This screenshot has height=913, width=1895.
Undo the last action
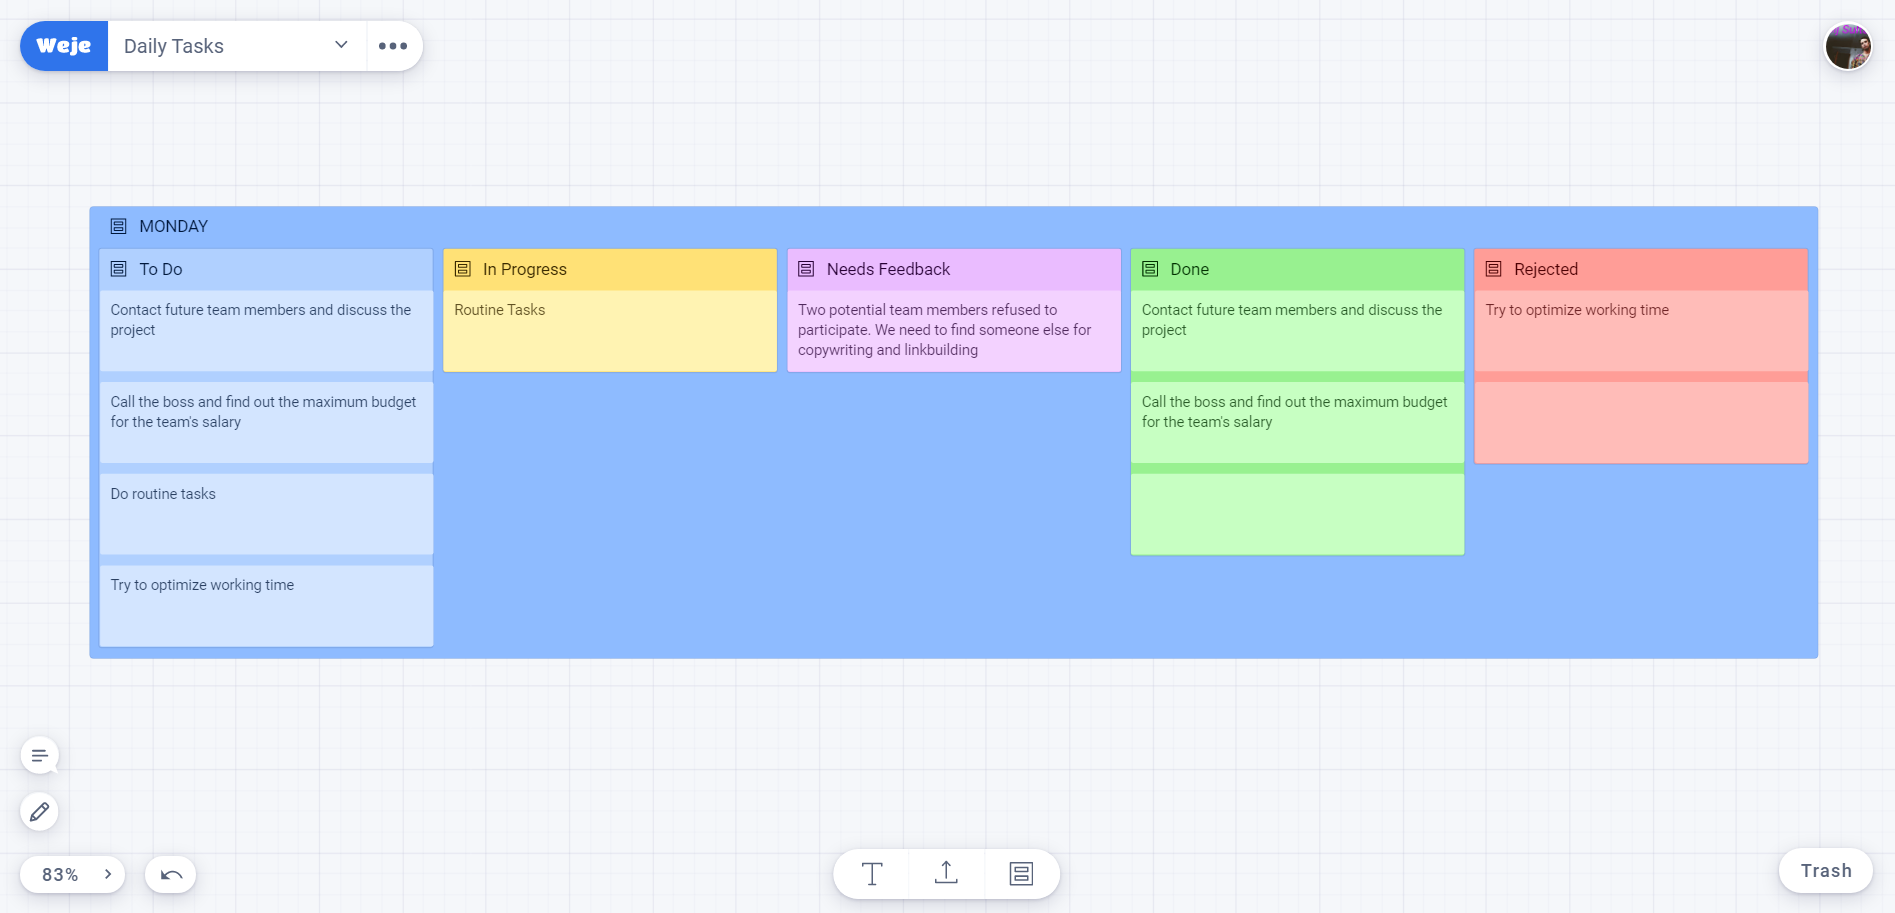pyautogui.click(x=171, y=874)
